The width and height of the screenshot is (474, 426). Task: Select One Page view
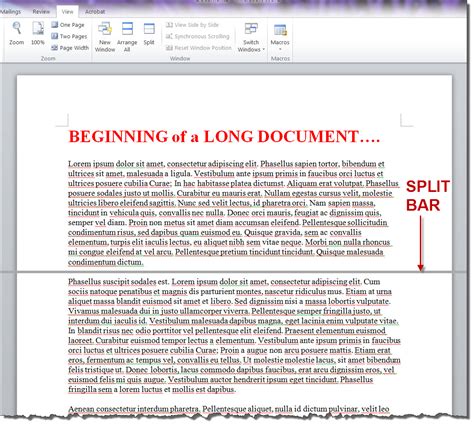pos(68,25)
